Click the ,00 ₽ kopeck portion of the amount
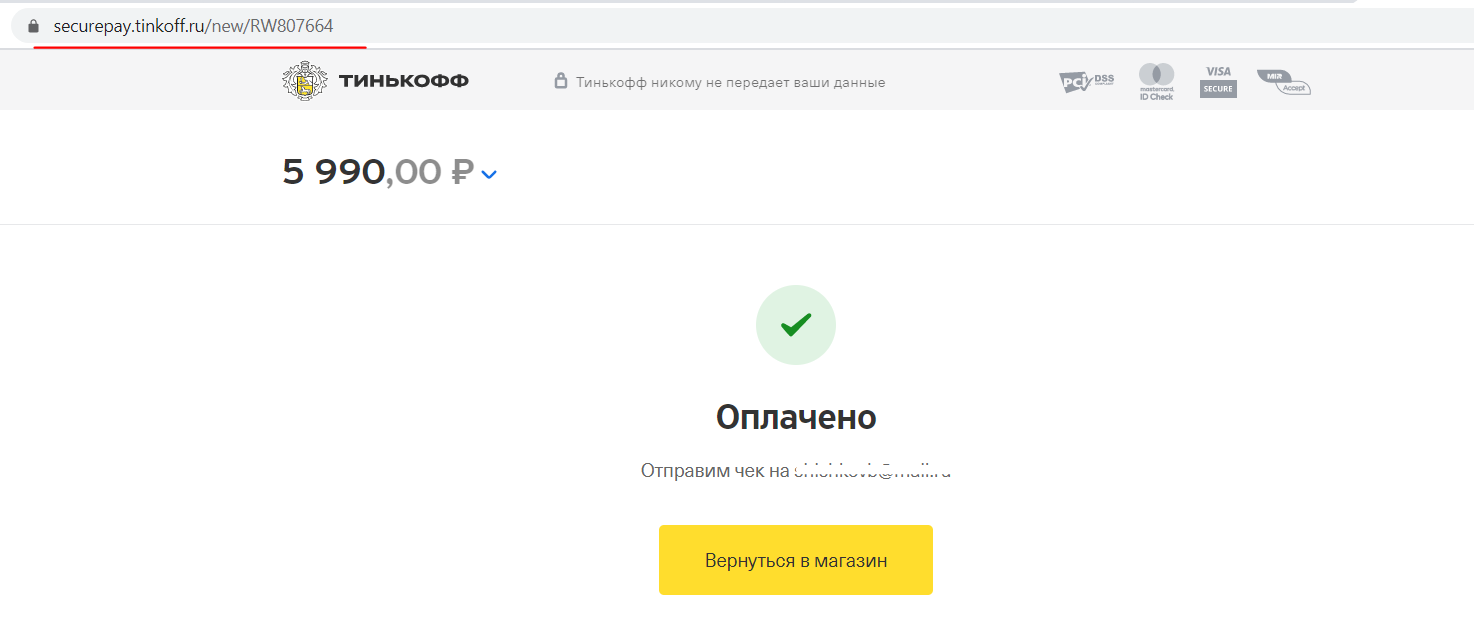The image size is (1474, 632). pos(430,172)
